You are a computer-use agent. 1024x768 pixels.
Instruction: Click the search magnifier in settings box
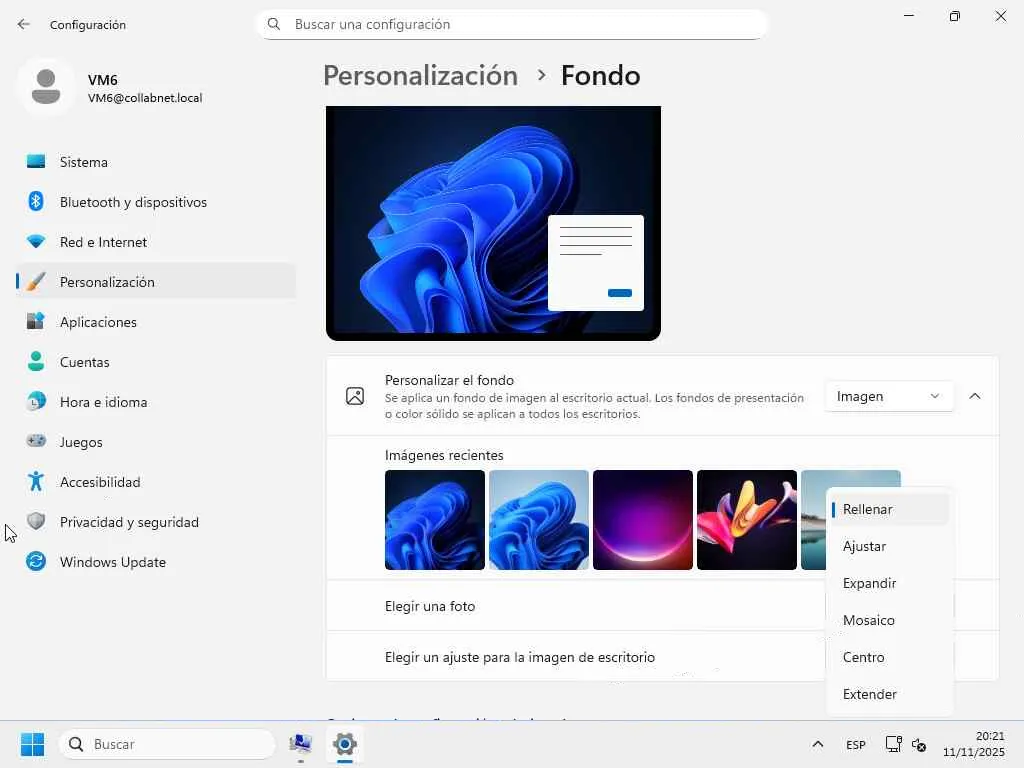coord(274,24)
